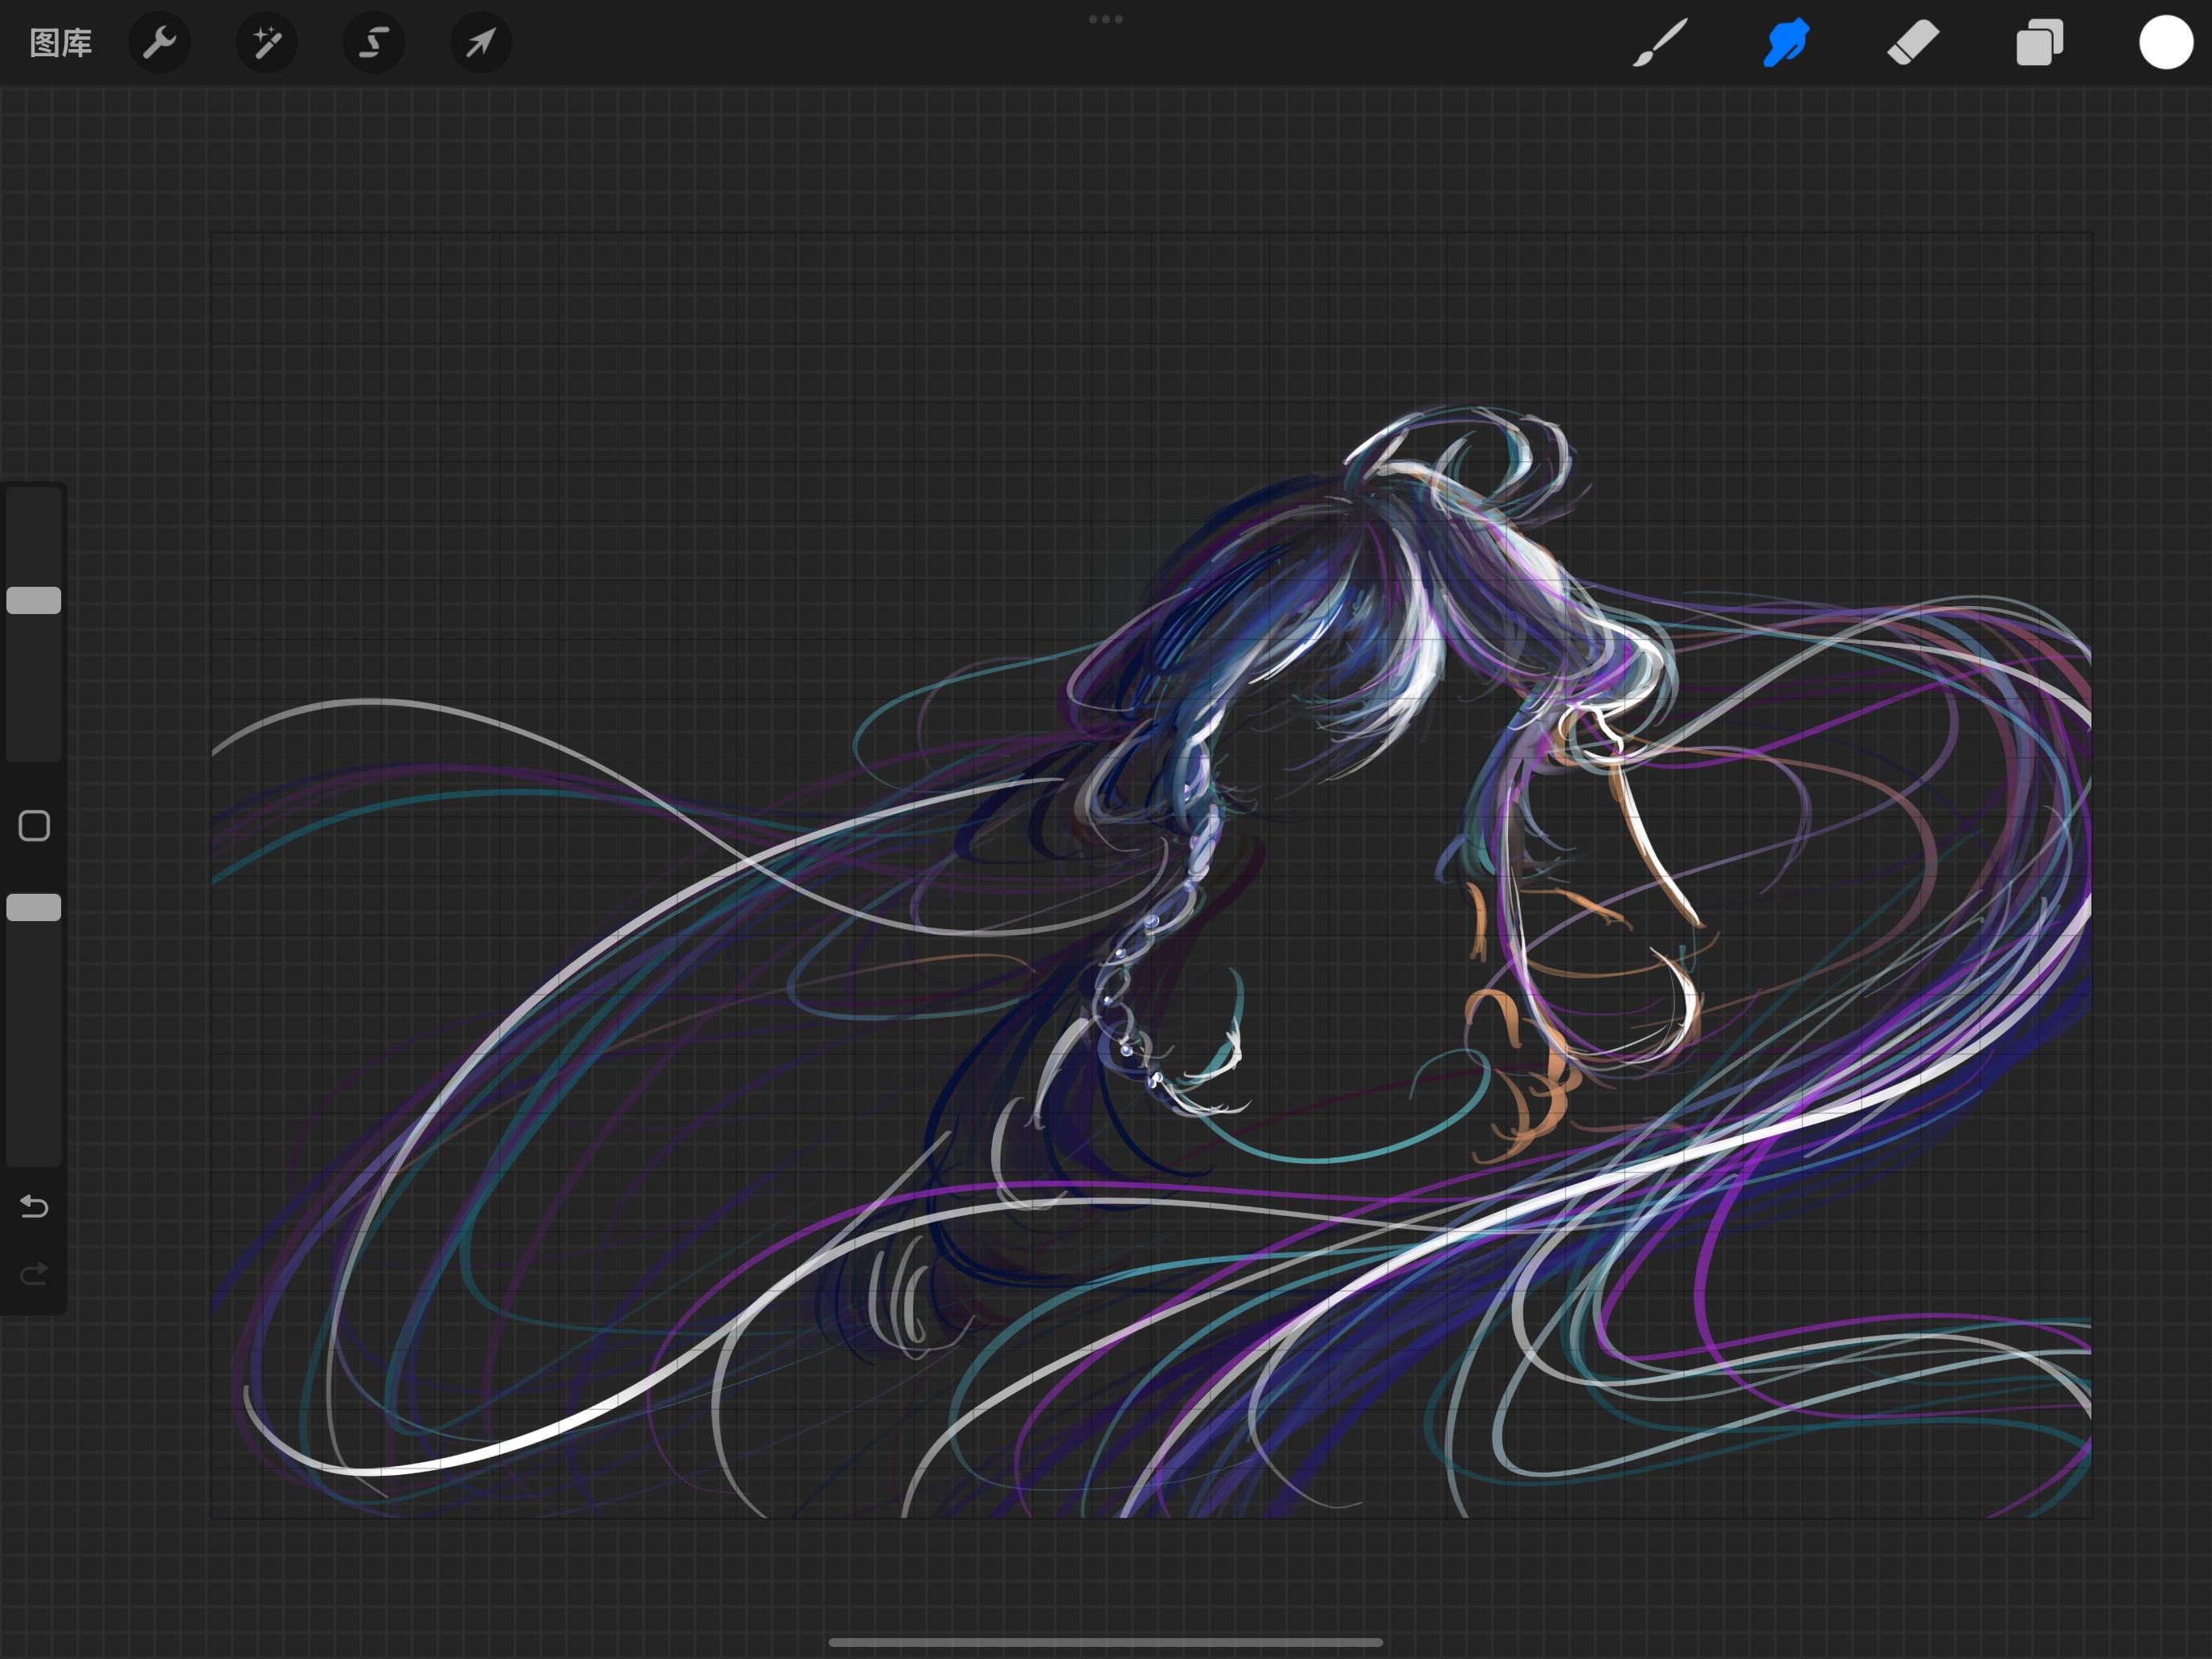Open the Adjustments magic wand menu
The image size is (2212, 1659).
[x=267, y=43]
